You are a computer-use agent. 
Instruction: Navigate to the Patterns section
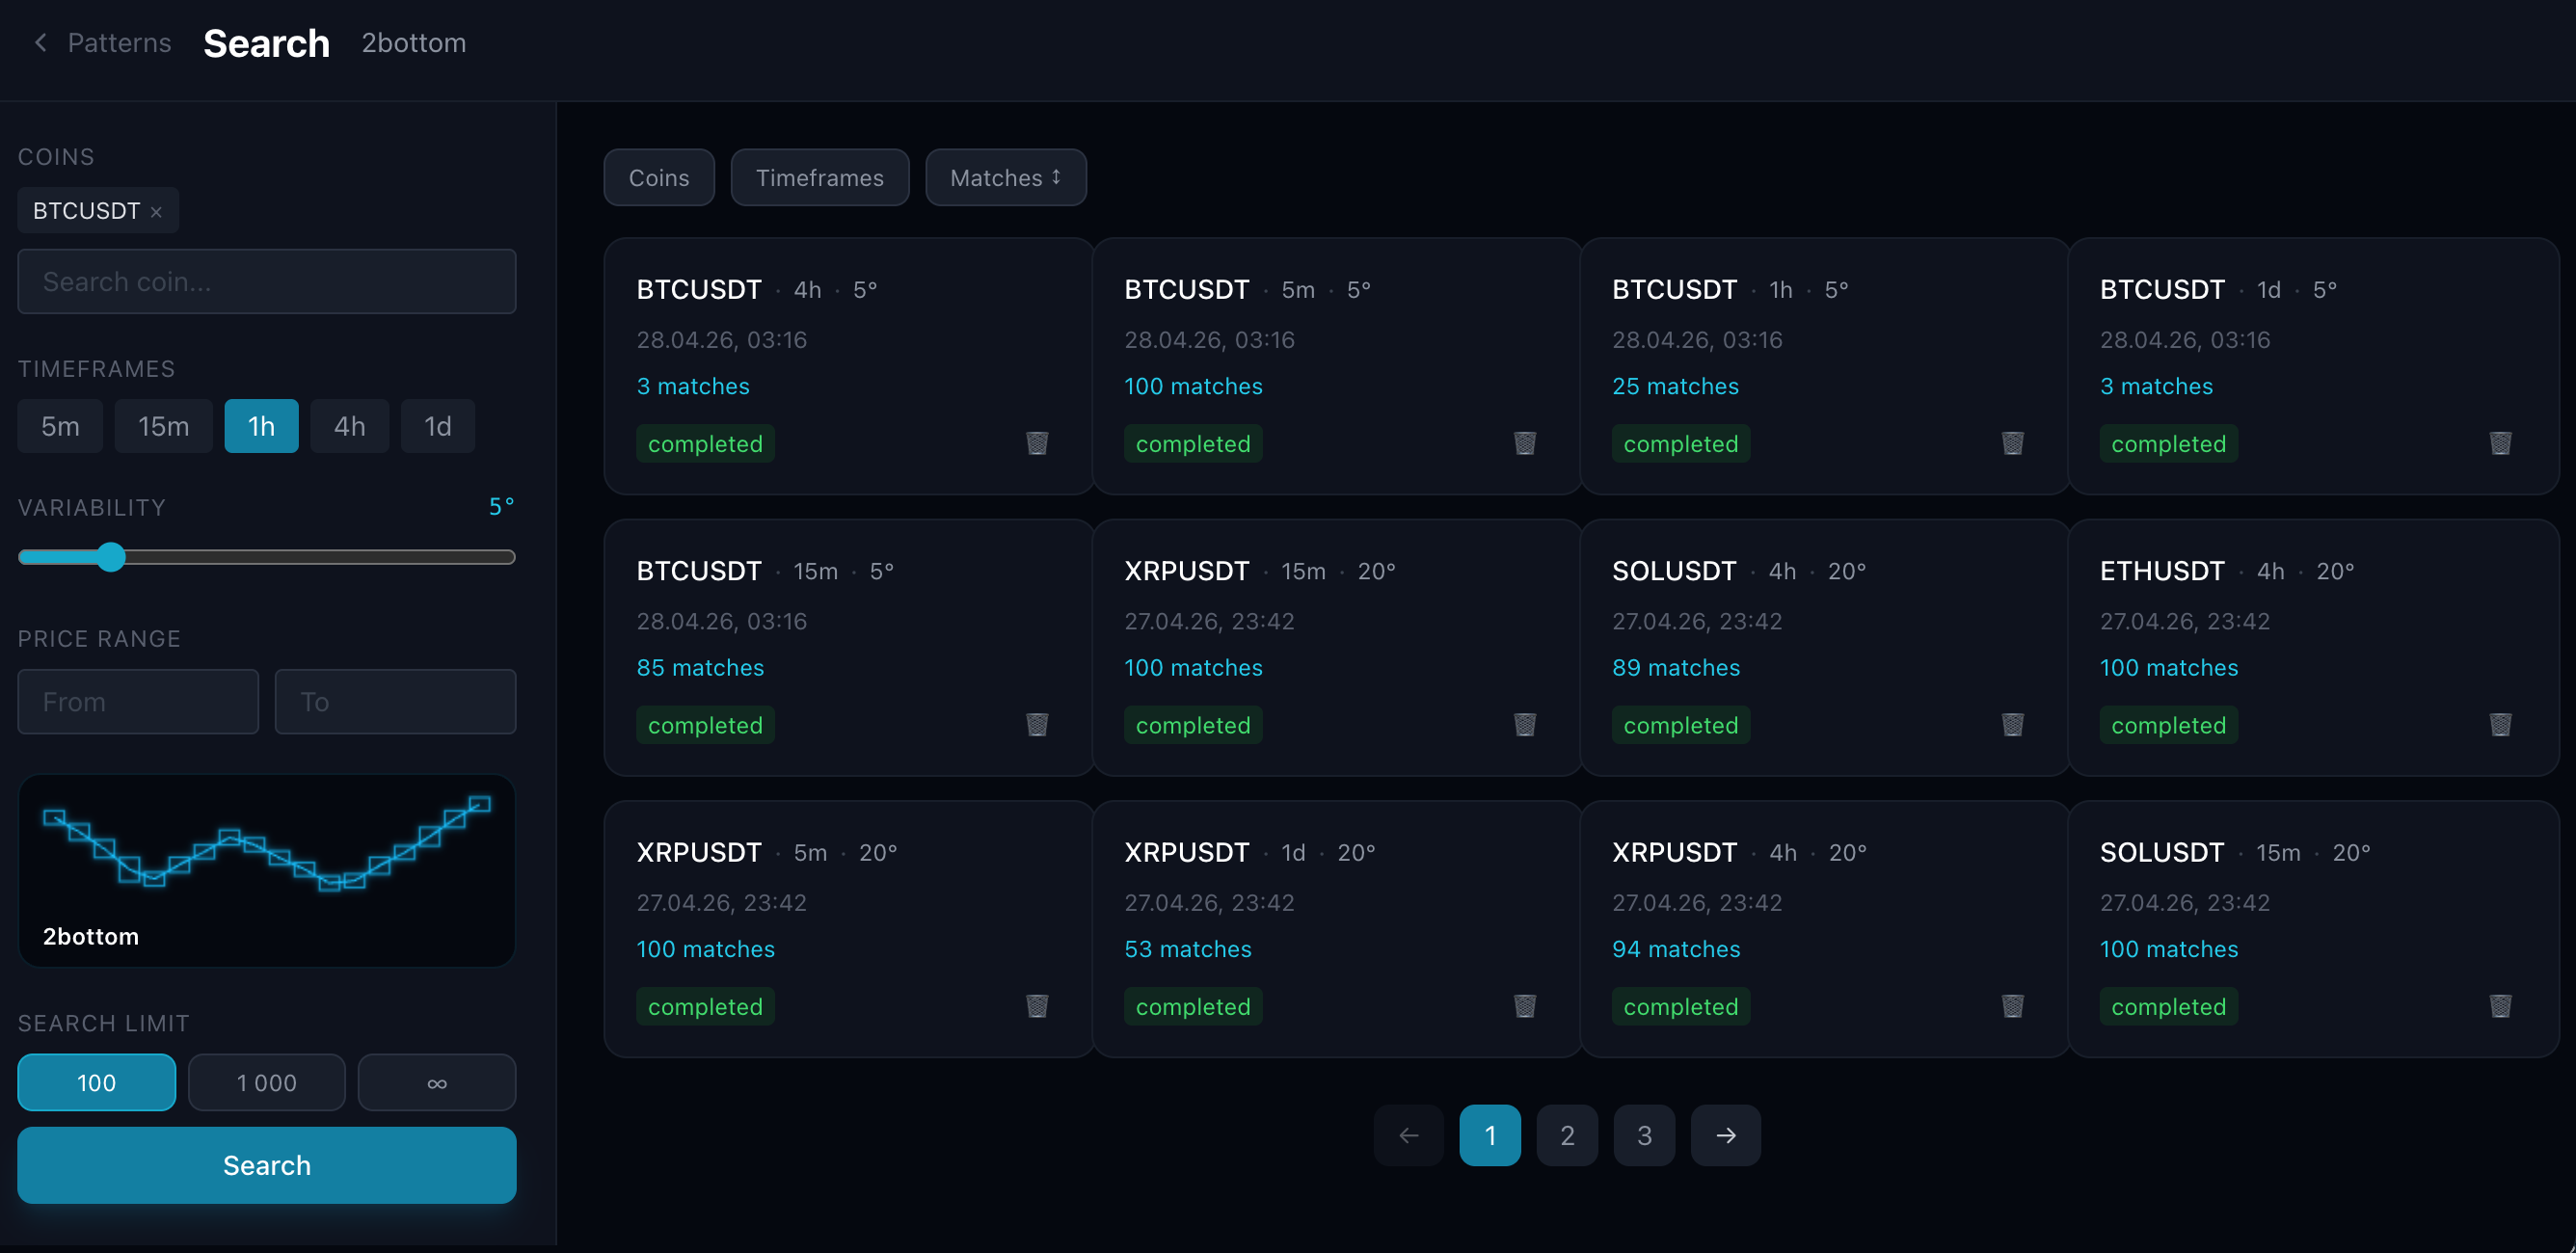coord(119,42)
